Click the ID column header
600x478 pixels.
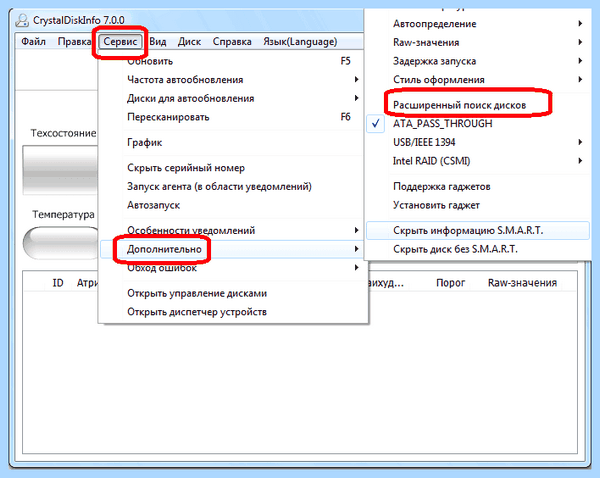tap(58, 283)
